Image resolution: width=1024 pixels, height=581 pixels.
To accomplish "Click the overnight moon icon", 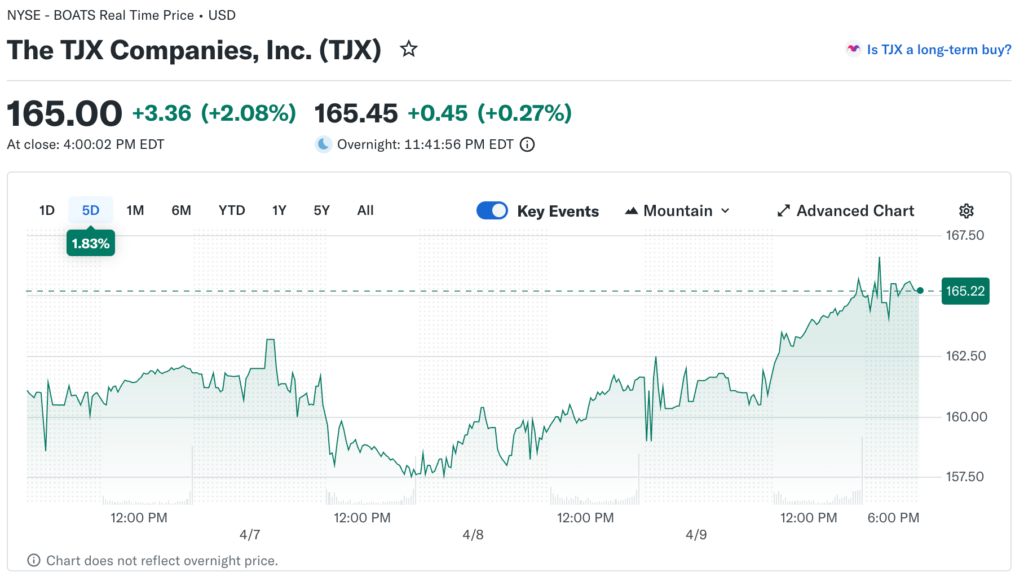I will pos(323,144).
